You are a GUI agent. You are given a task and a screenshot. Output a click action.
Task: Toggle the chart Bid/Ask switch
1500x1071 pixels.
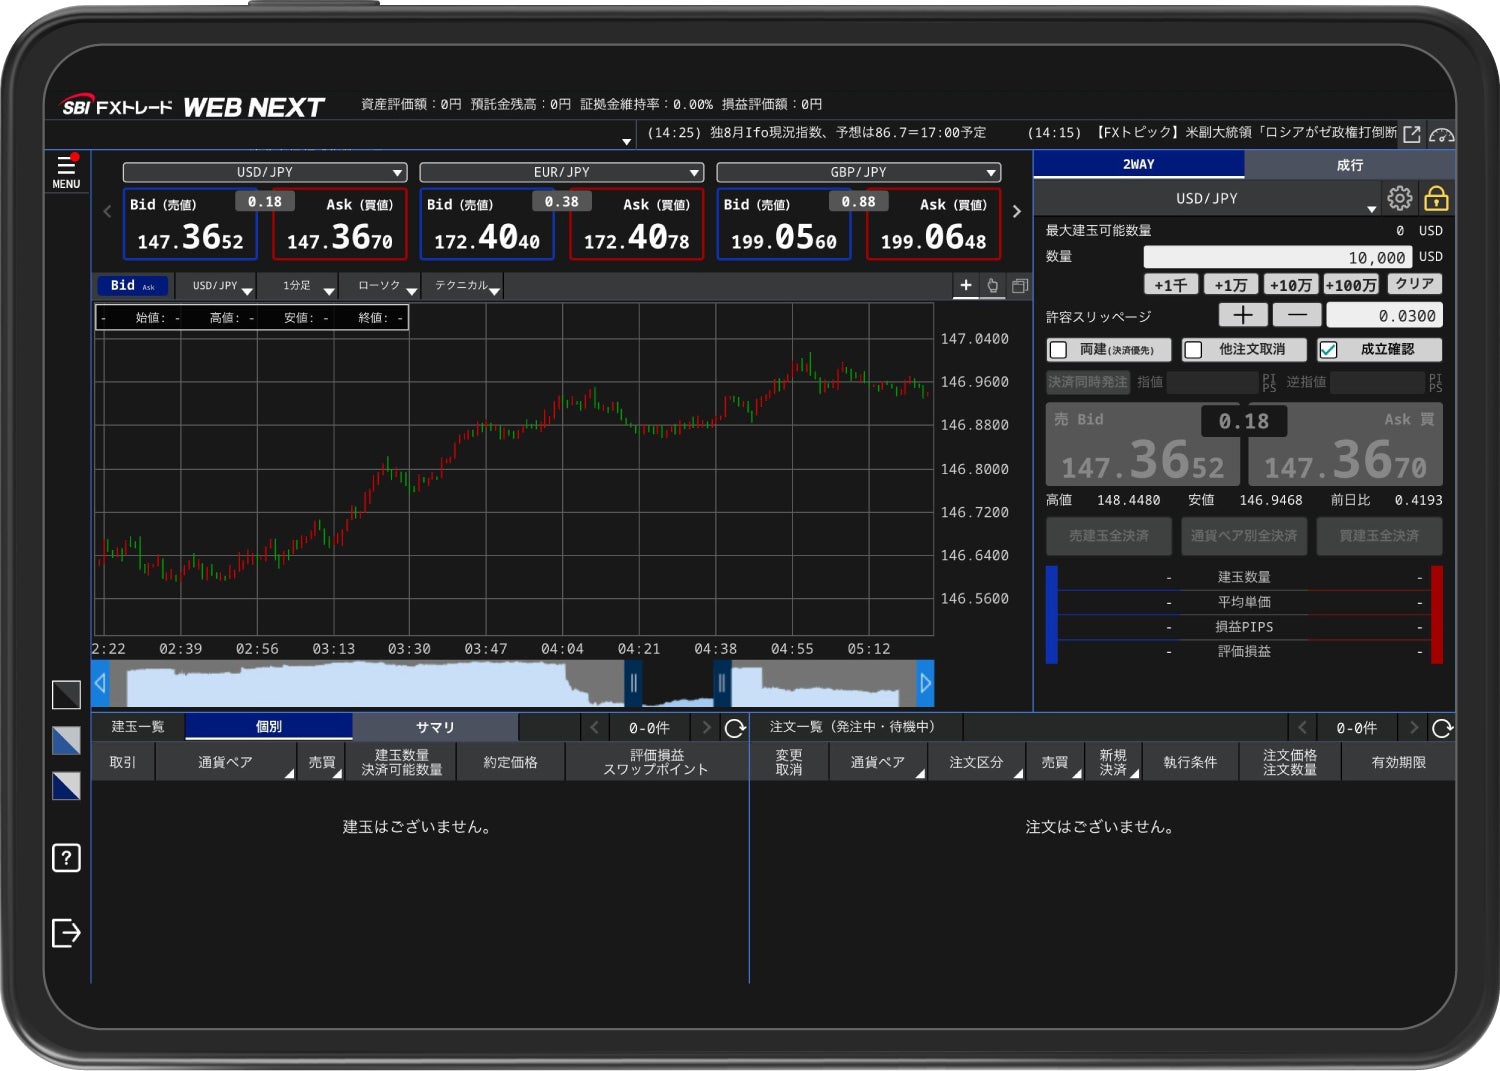[x=133, y=286]
